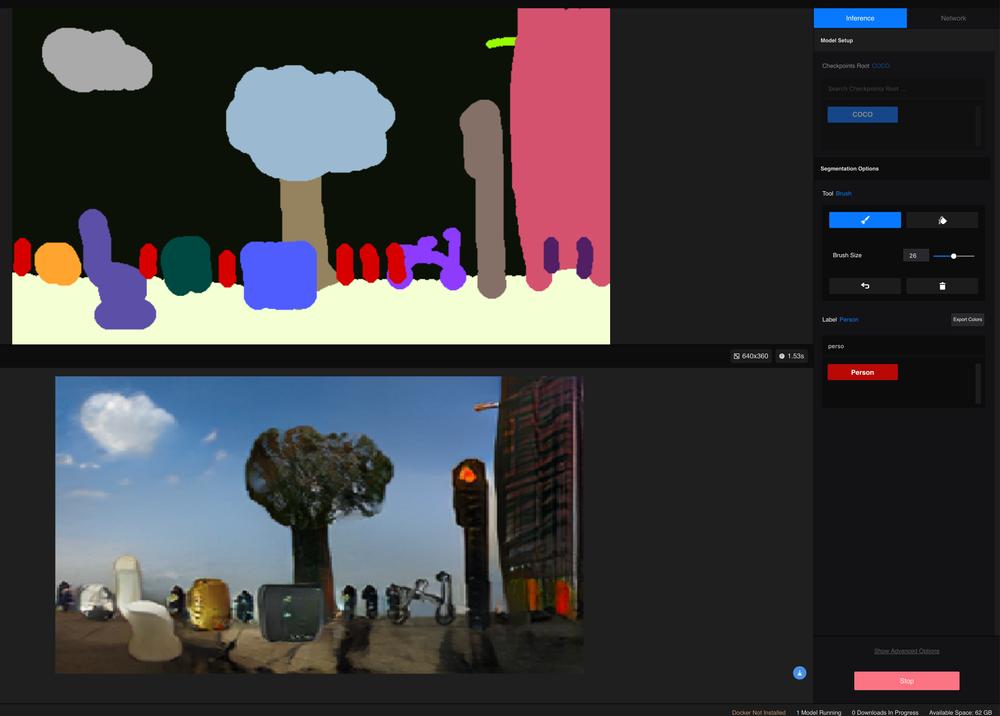The width and height of the screenshot is (1000, 716).
Task: Click the 1.53s inference time indicator
Action: click(x=791, y=356)
